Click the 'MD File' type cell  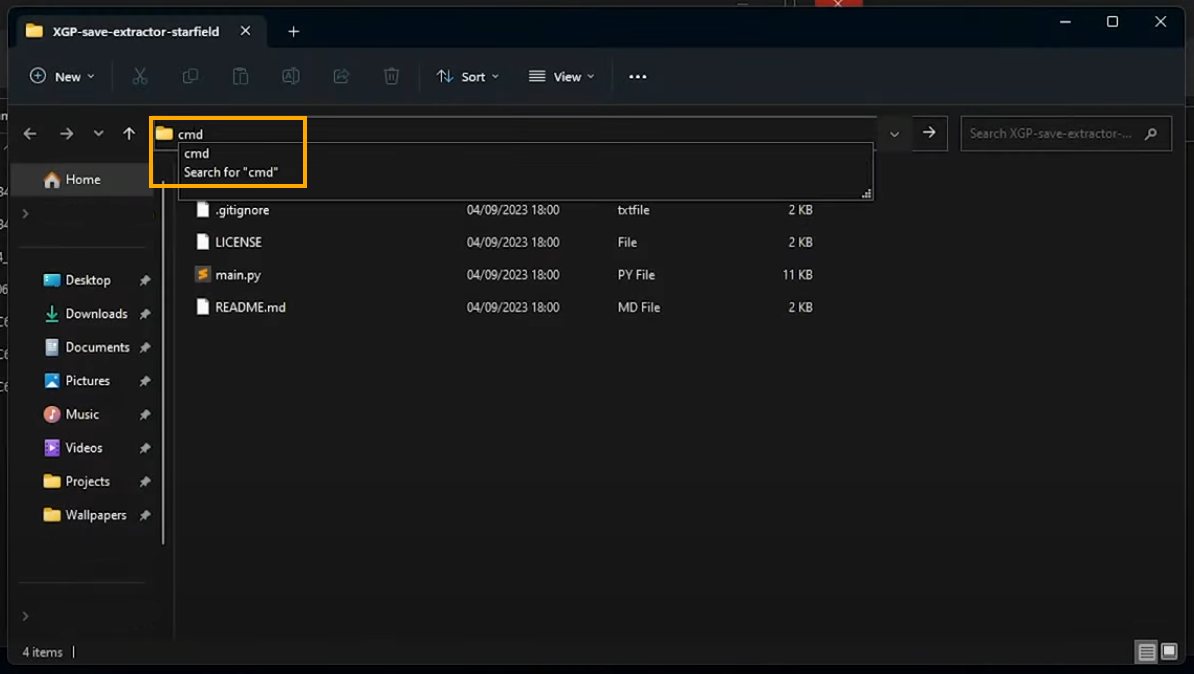click(x=639, y=308)
